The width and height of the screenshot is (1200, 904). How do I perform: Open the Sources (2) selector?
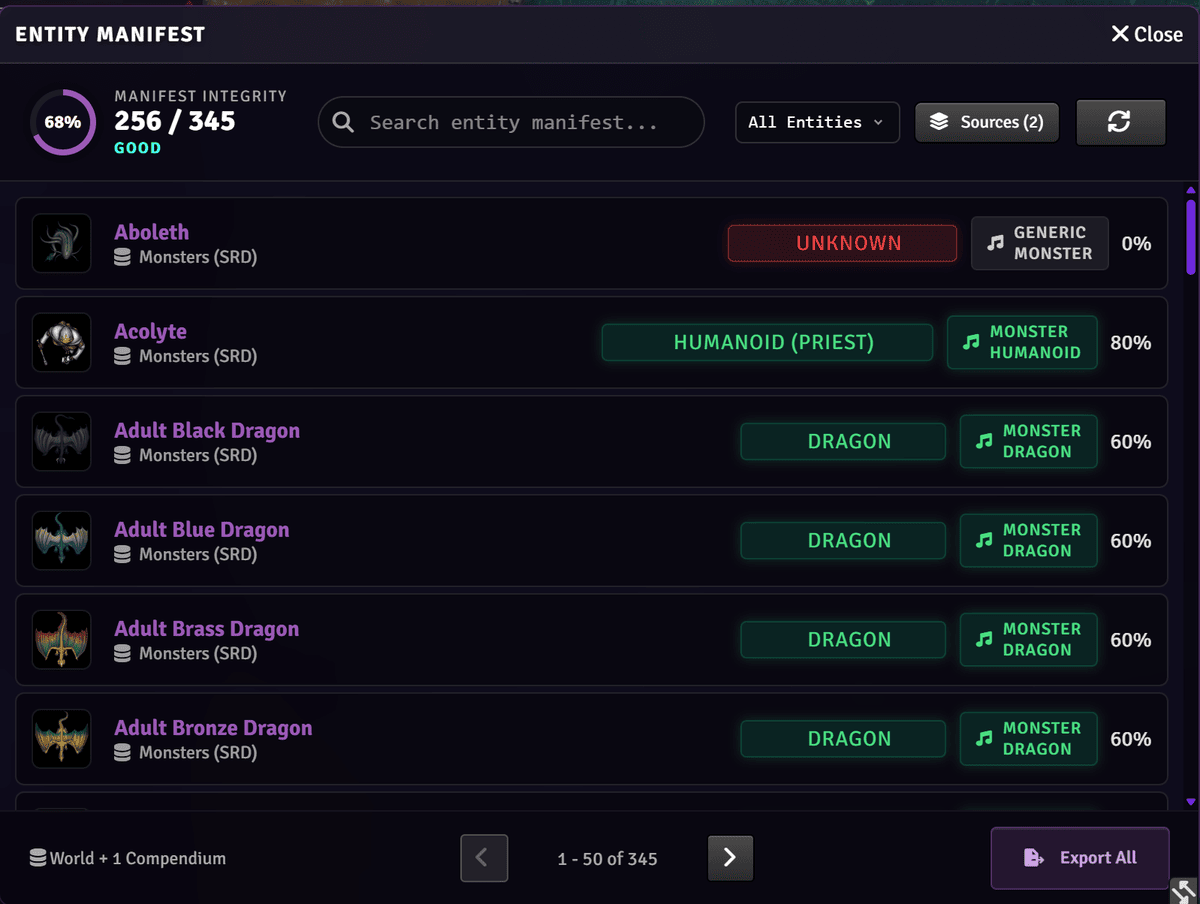coord(987,122)
